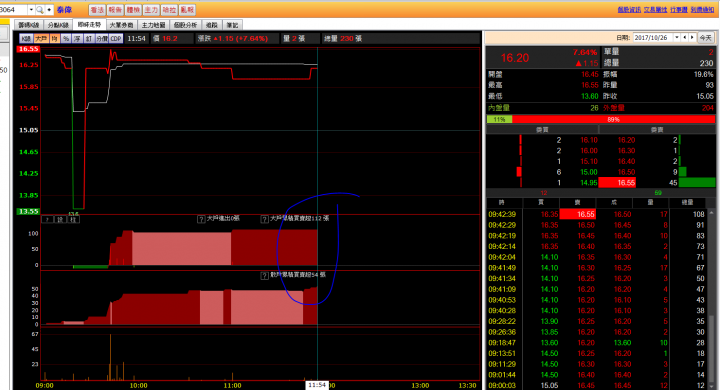
Task: Click the 柱 bar-chart icon in indicator panel
Action: pos(73,220)
